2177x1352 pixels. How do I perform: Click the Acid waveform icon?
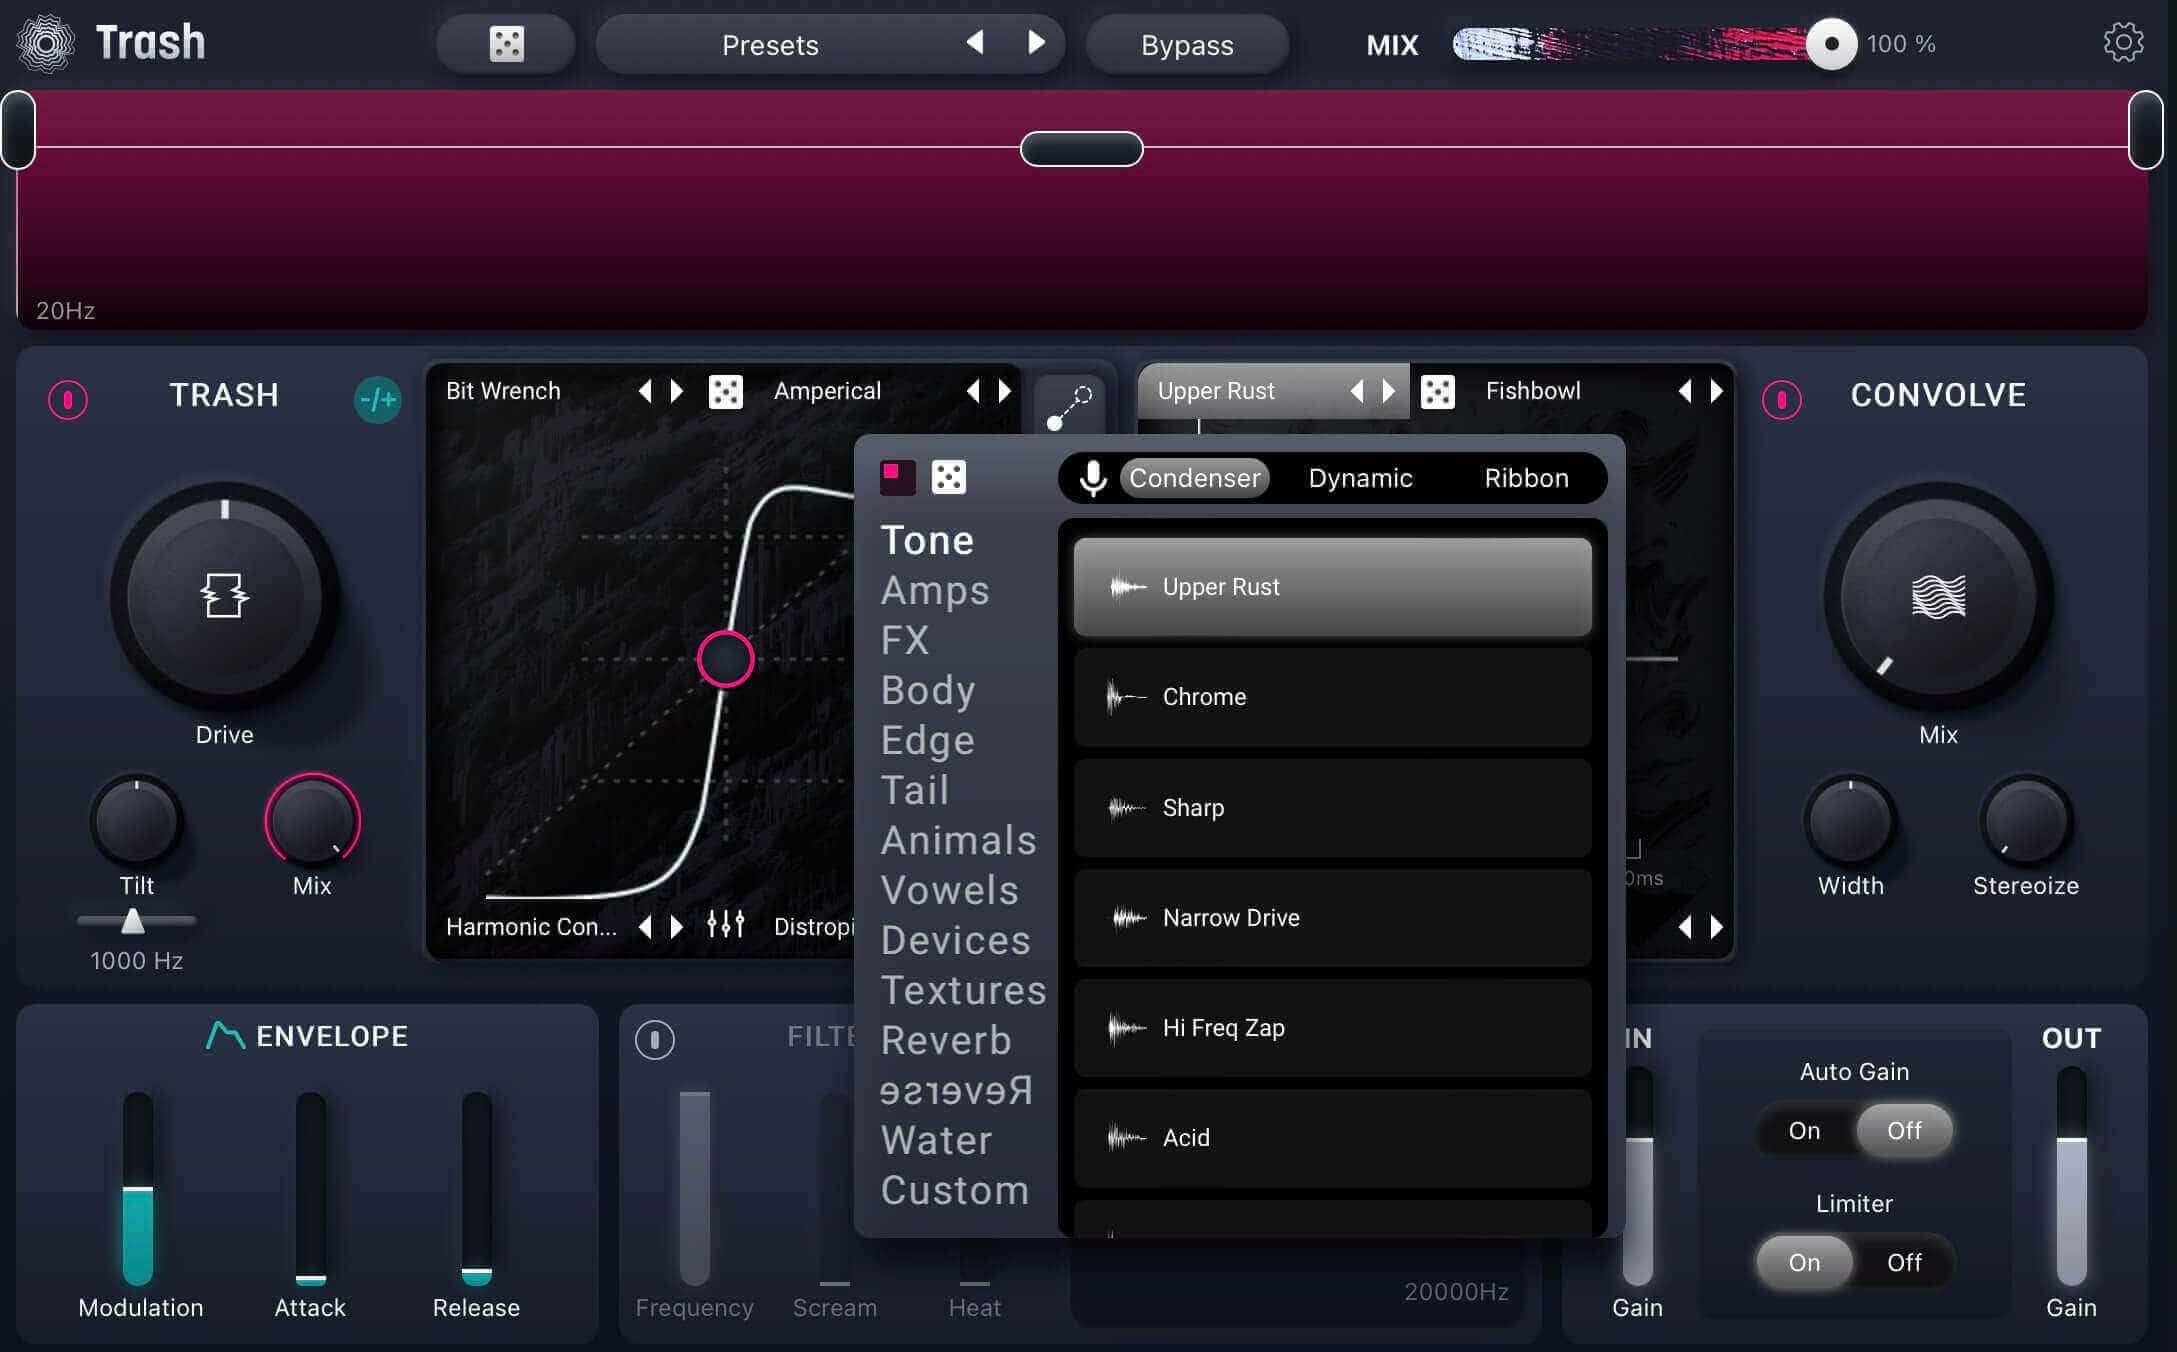[1127, 1137]
